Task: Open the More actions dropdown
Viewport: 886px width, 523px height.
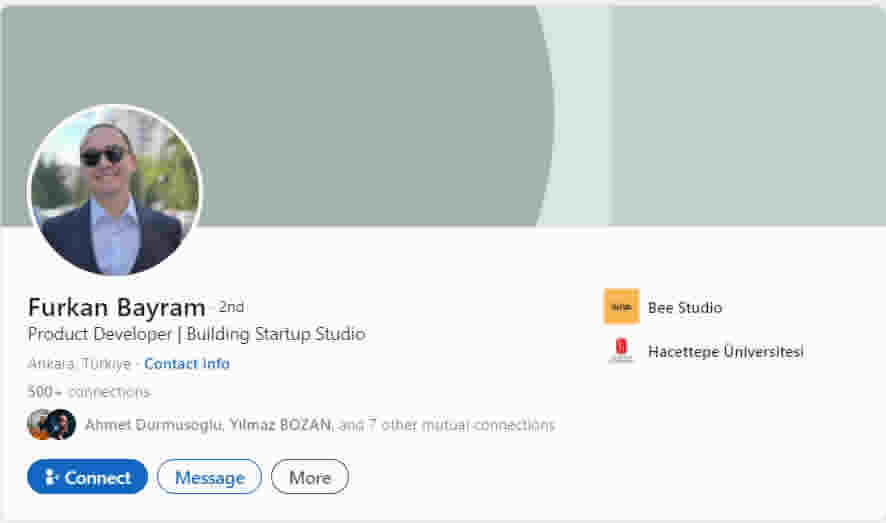Action: [x=309, y=477]
